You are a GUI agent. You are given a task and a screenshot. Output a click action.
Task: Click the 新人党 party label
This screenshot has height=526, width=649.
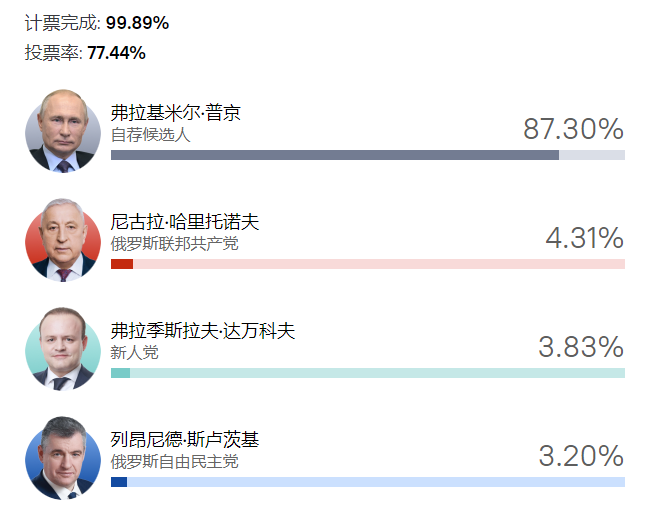135,352
